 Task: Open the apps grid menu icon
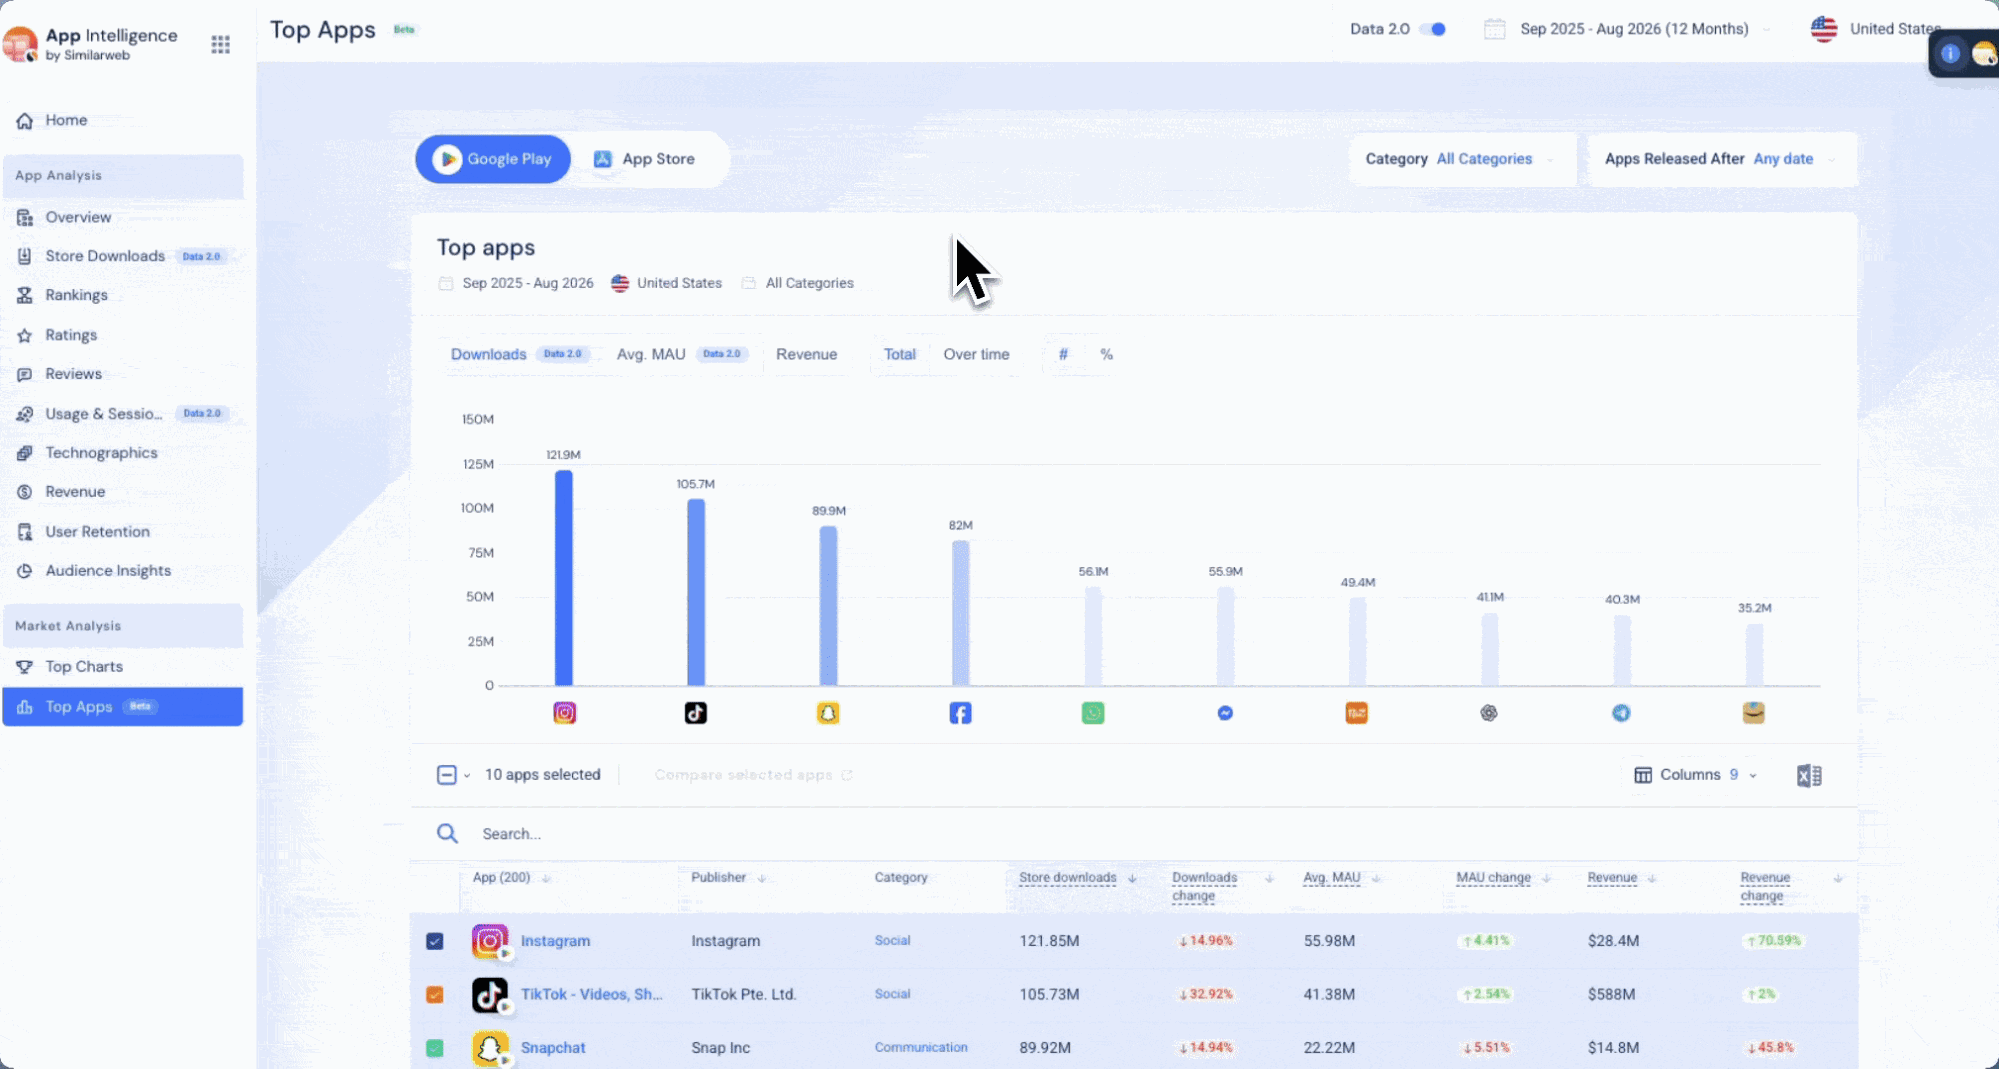pyautogui.click(x=221, y=44)
